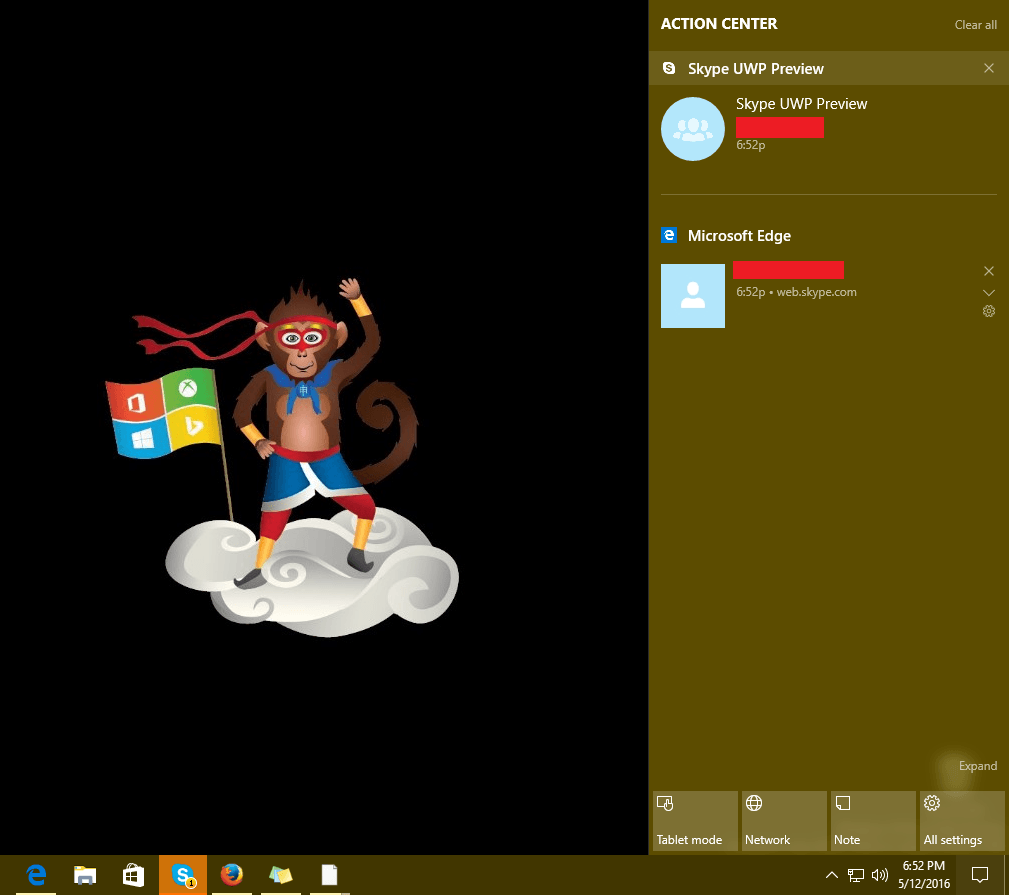Toggle the Action Center notification icon
This screenshot has height=895, width=1009.
click(x=979, y=875)
